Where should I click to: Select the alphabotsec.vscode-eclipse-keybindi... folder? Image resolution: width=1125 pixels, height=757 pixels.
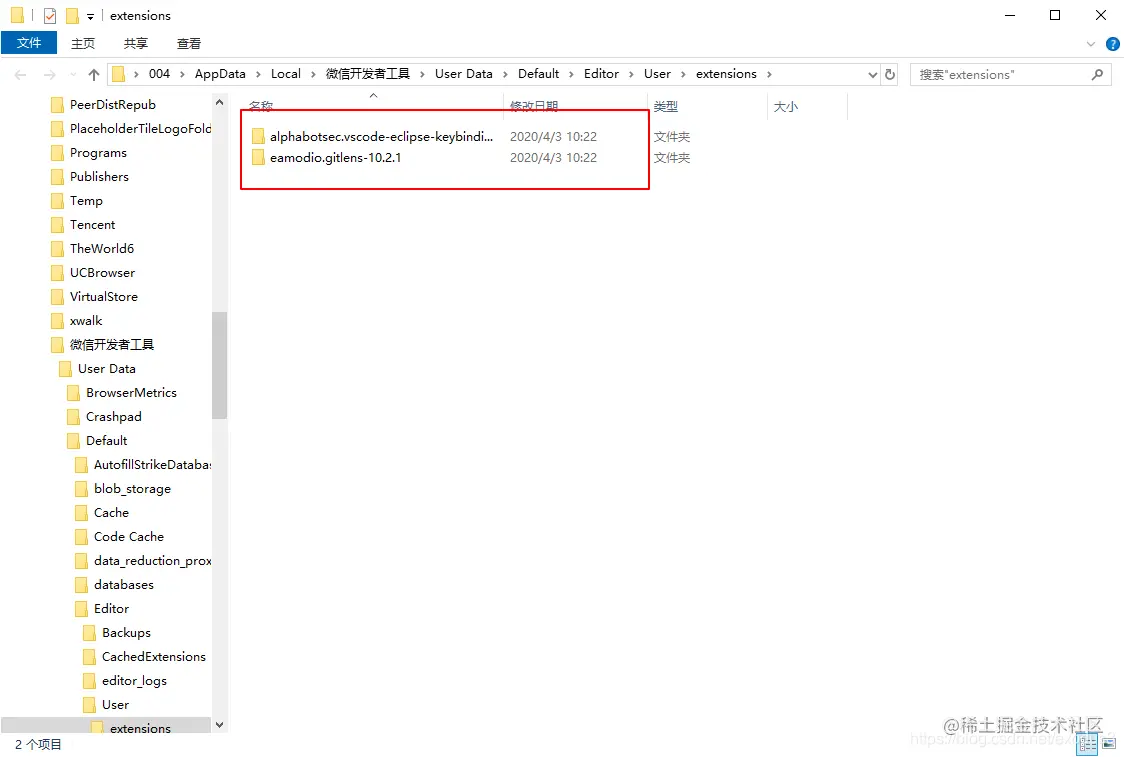(x=381, y=136)
